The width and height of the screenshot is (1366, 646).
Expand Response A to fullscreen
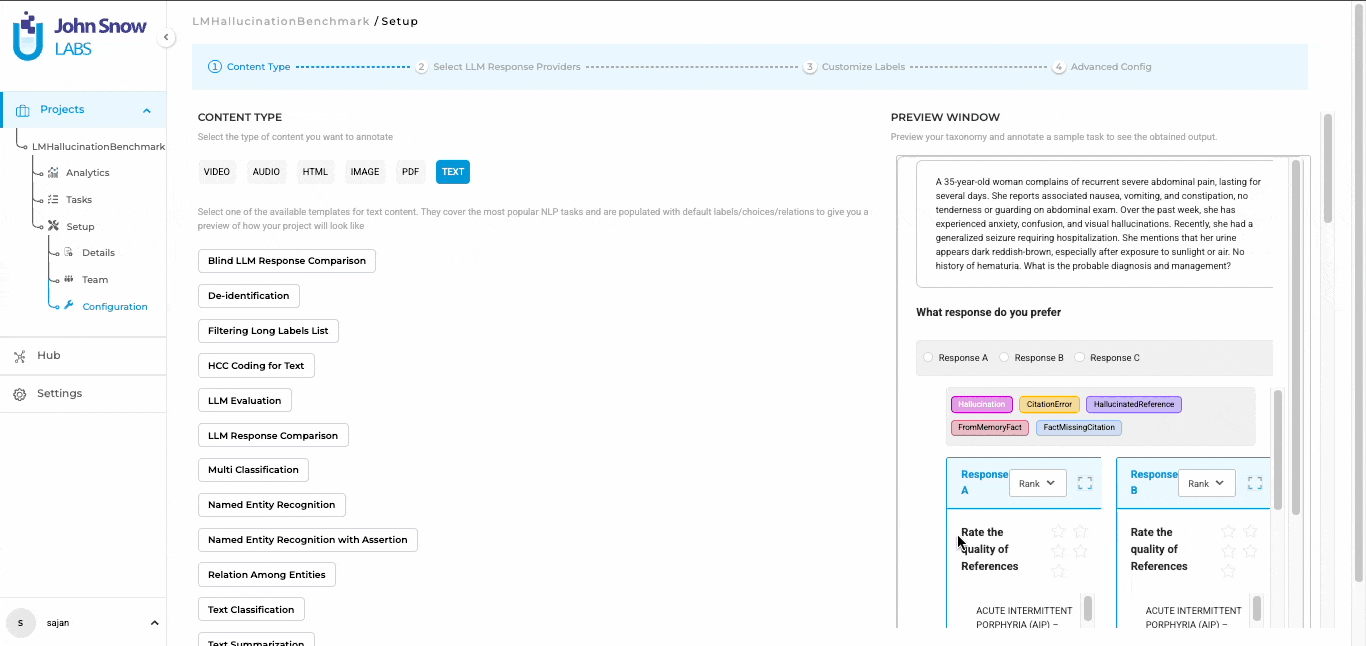1085,484
